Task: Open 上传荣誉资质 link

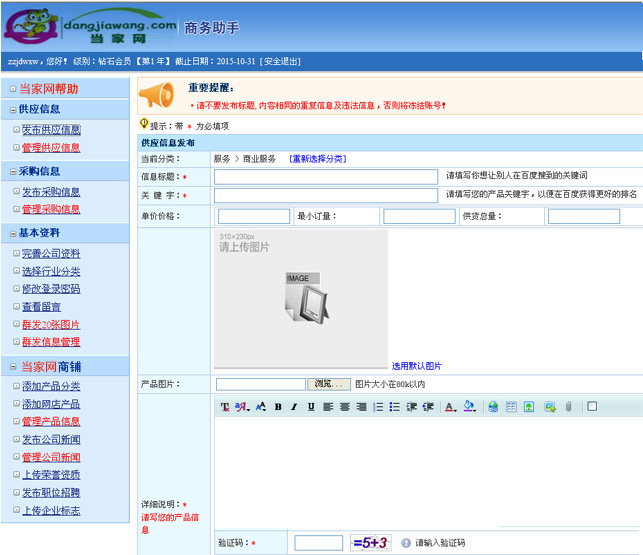Action: click(x=51, y=475)
